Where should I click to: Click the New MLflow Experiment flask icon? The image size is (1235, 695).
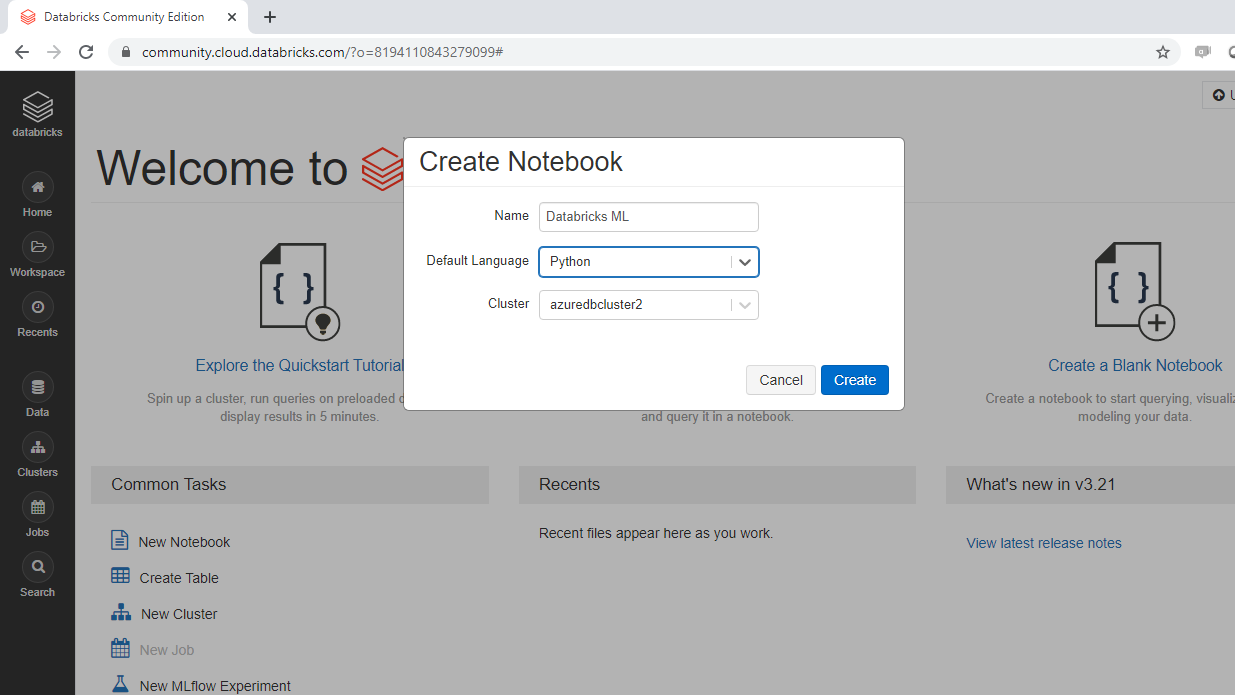121,685
